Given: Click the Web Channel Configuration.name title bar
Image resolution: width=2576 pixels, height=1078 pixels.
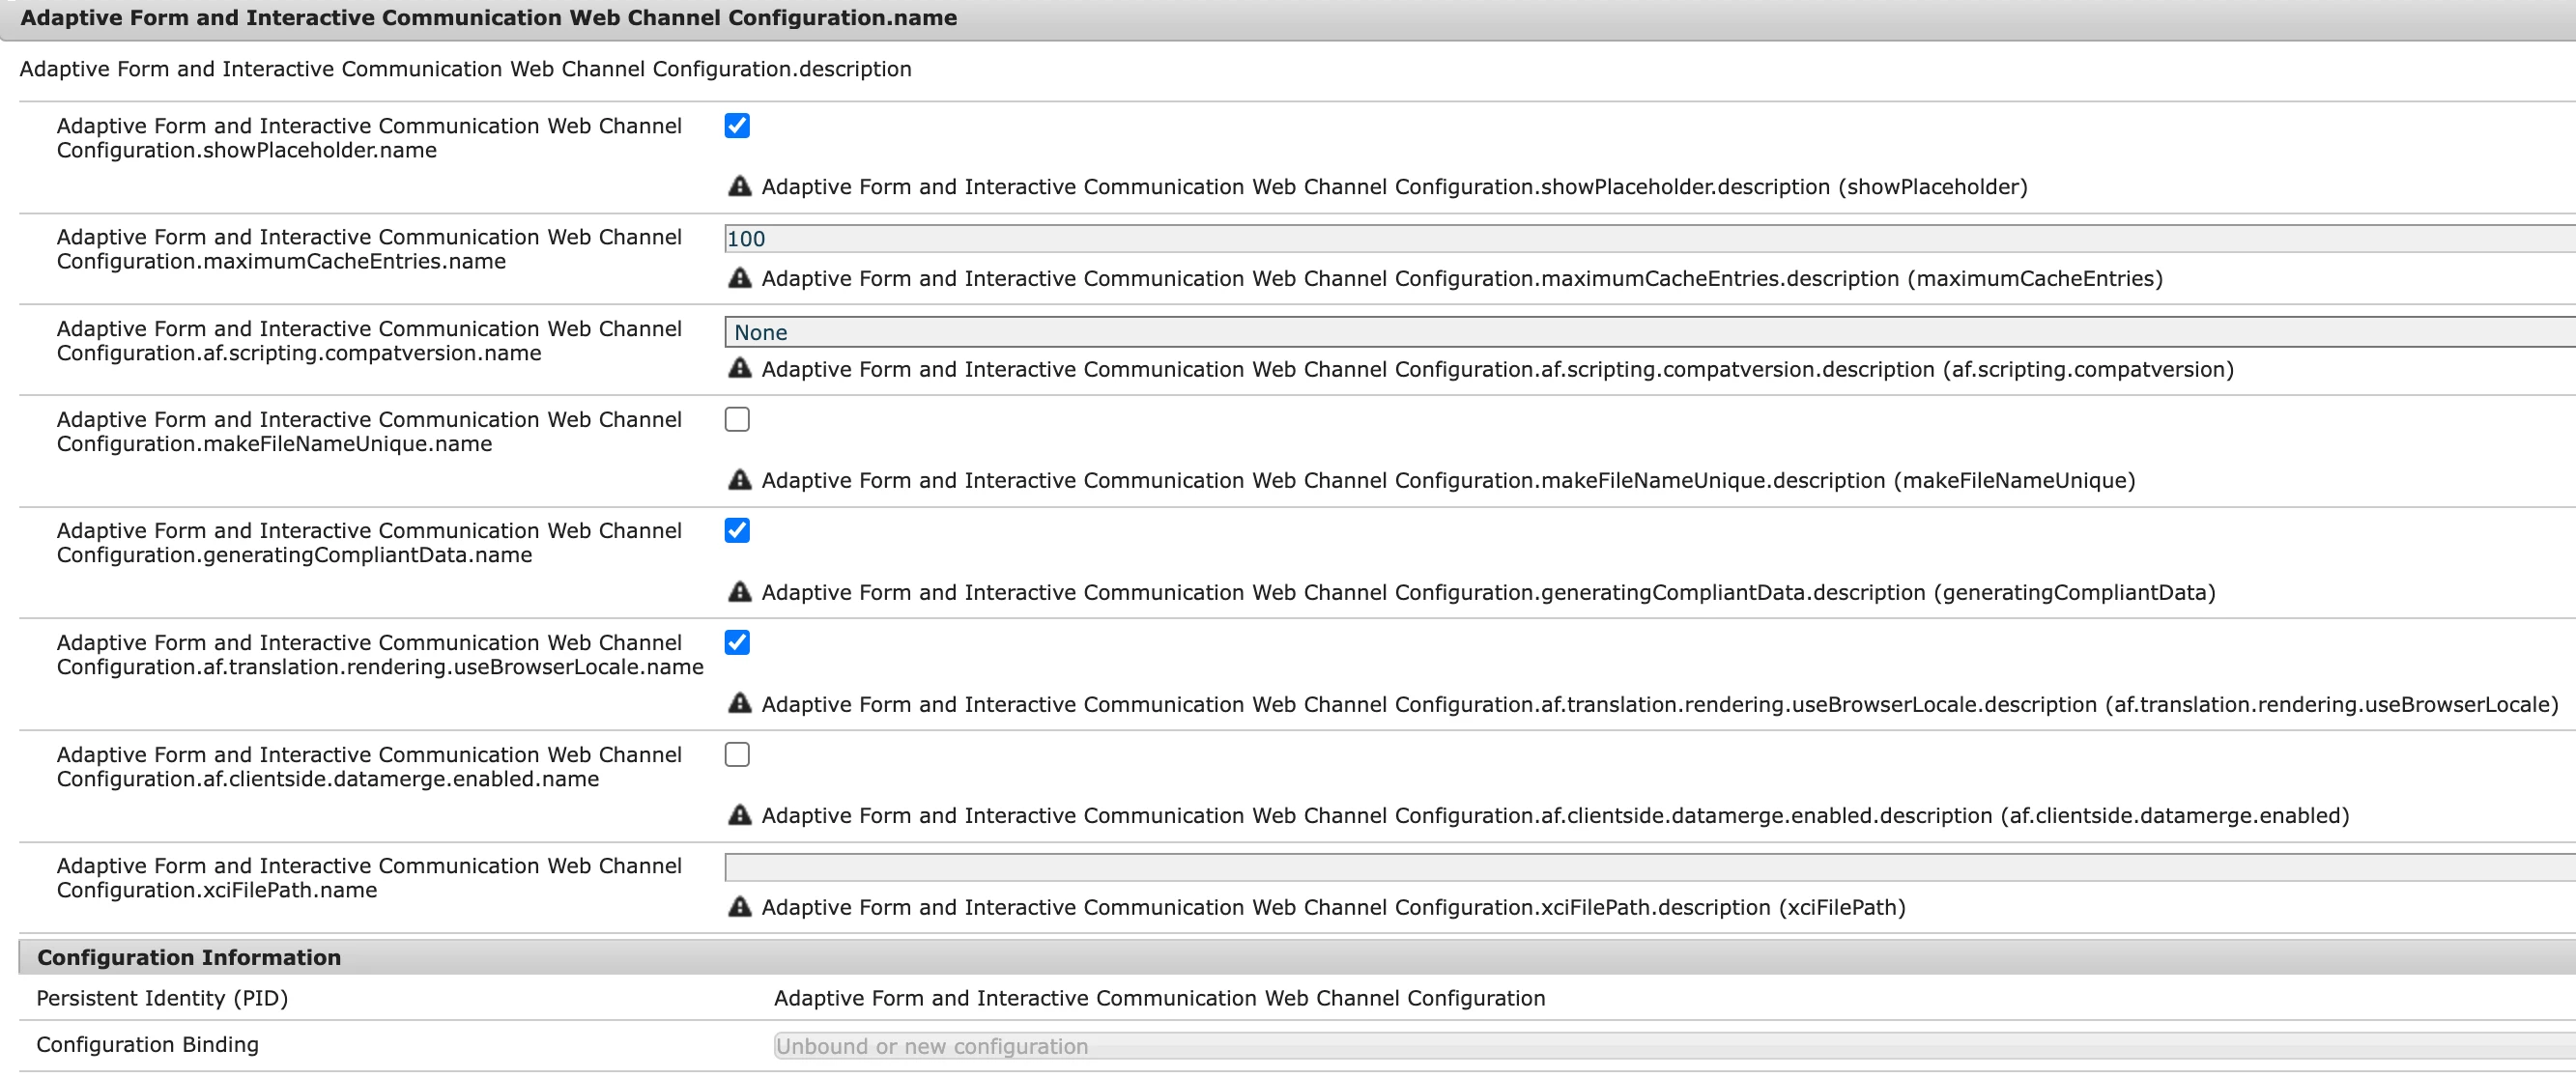Looking at the screenshot, I should point(488,18).
